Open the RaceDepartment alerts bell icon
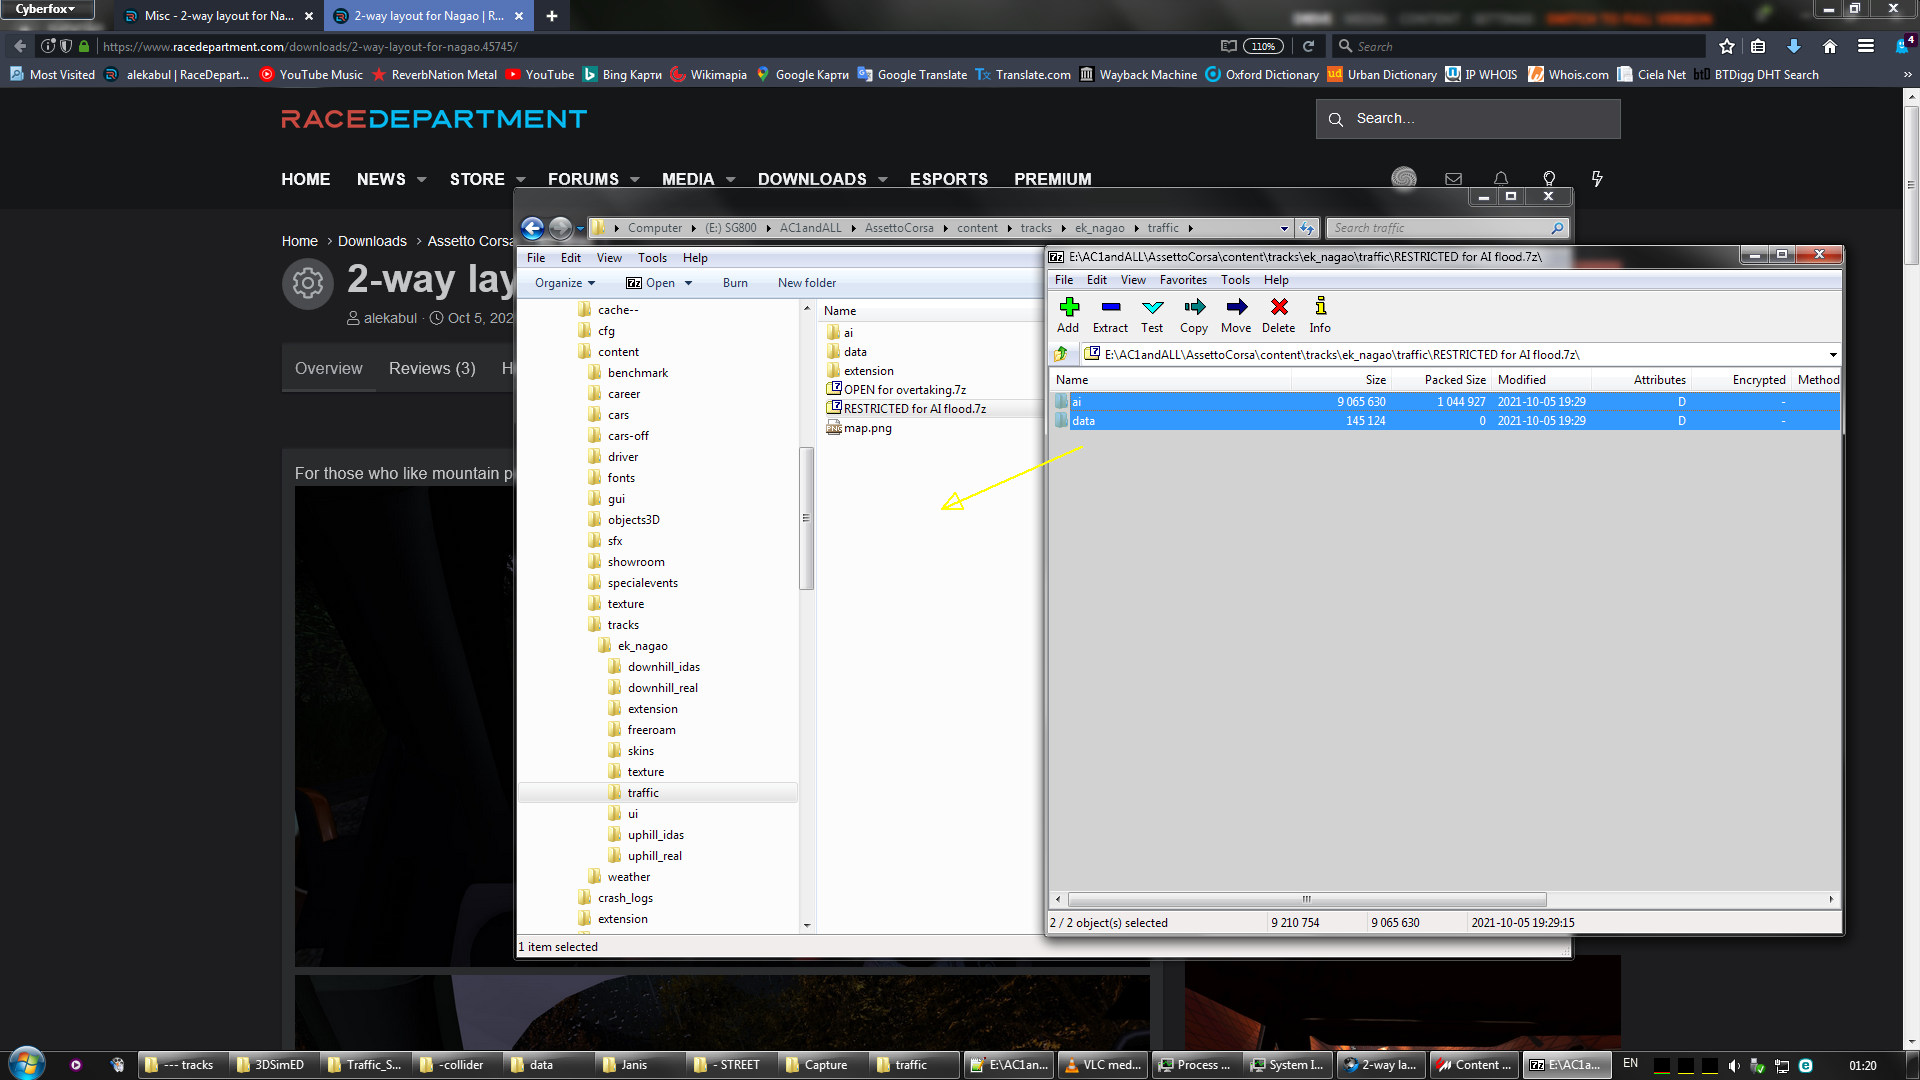Screen dimensions: 1920x1080 (x=1501, y=179)
